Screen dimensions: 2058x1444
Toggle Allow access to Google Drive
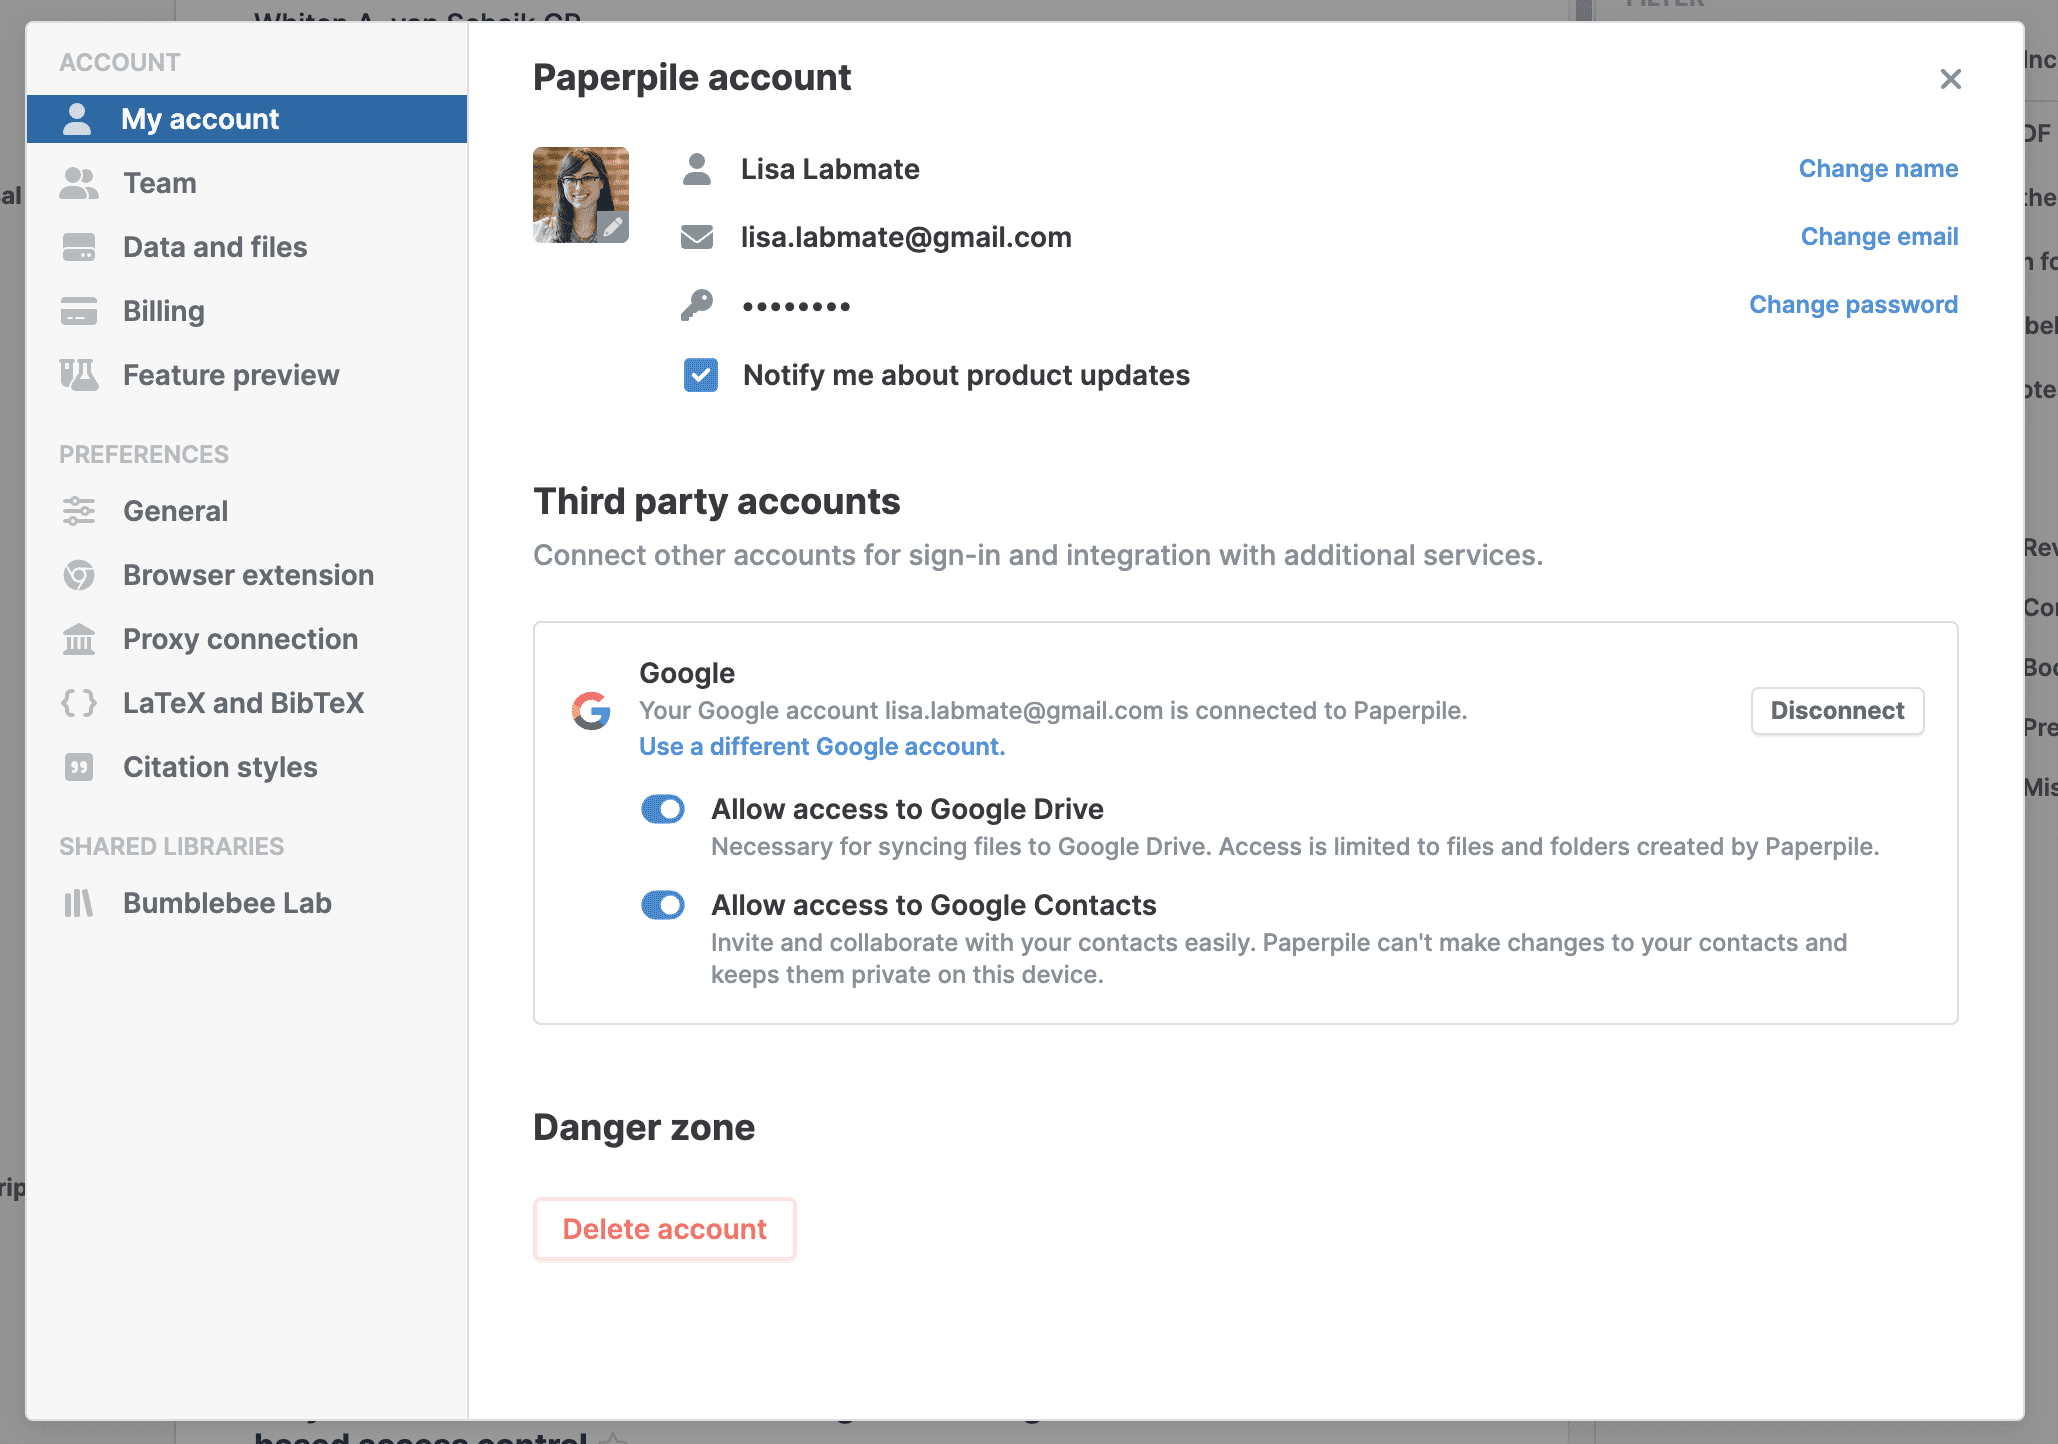[x=663, y=809]
